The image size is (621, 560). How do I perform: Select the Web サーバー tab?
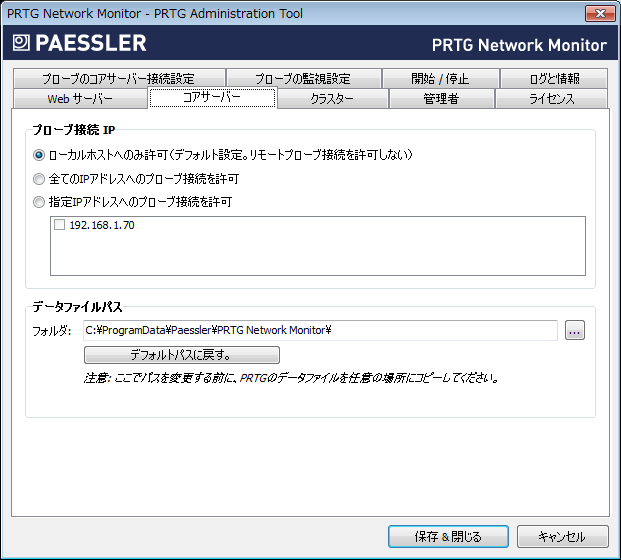pos(80,98)
